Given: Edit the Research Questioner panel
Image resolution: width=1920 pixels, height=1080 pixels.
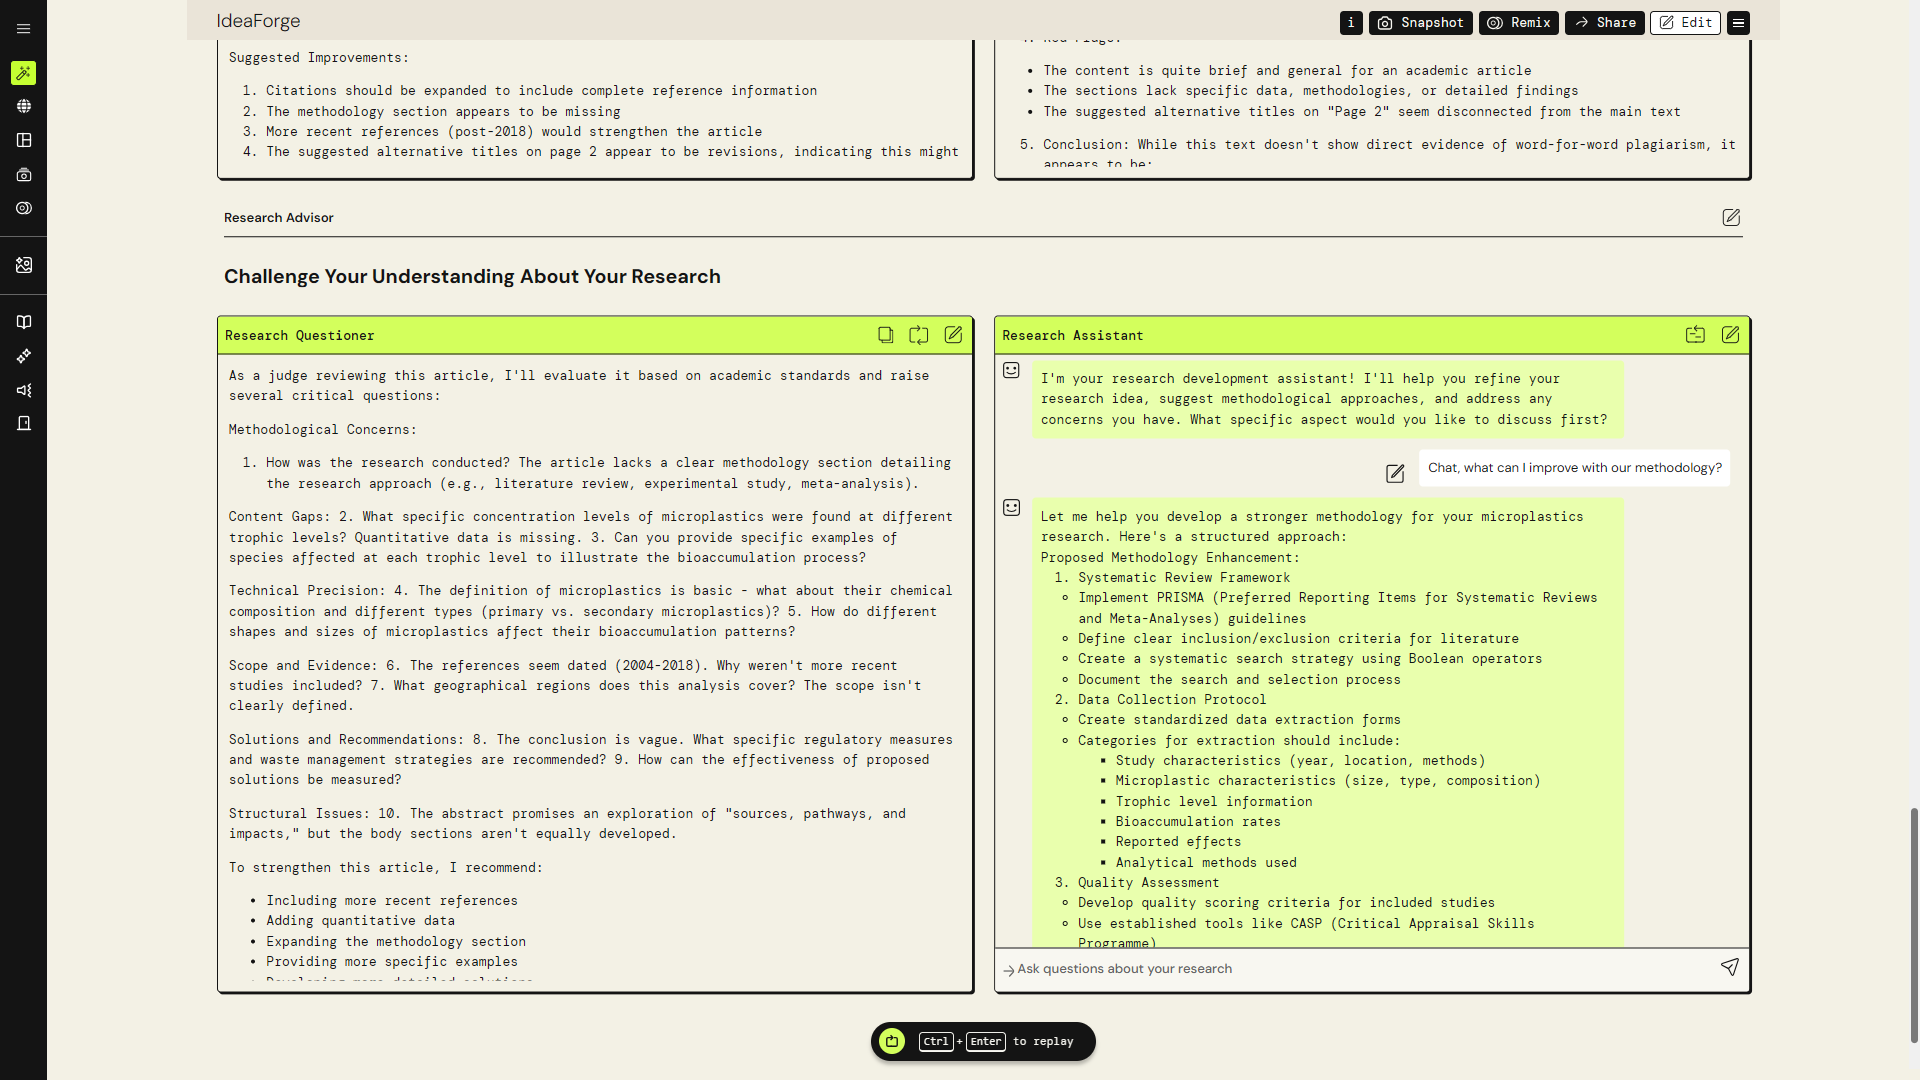Looking at the screenshot, I should coord(953,335).
